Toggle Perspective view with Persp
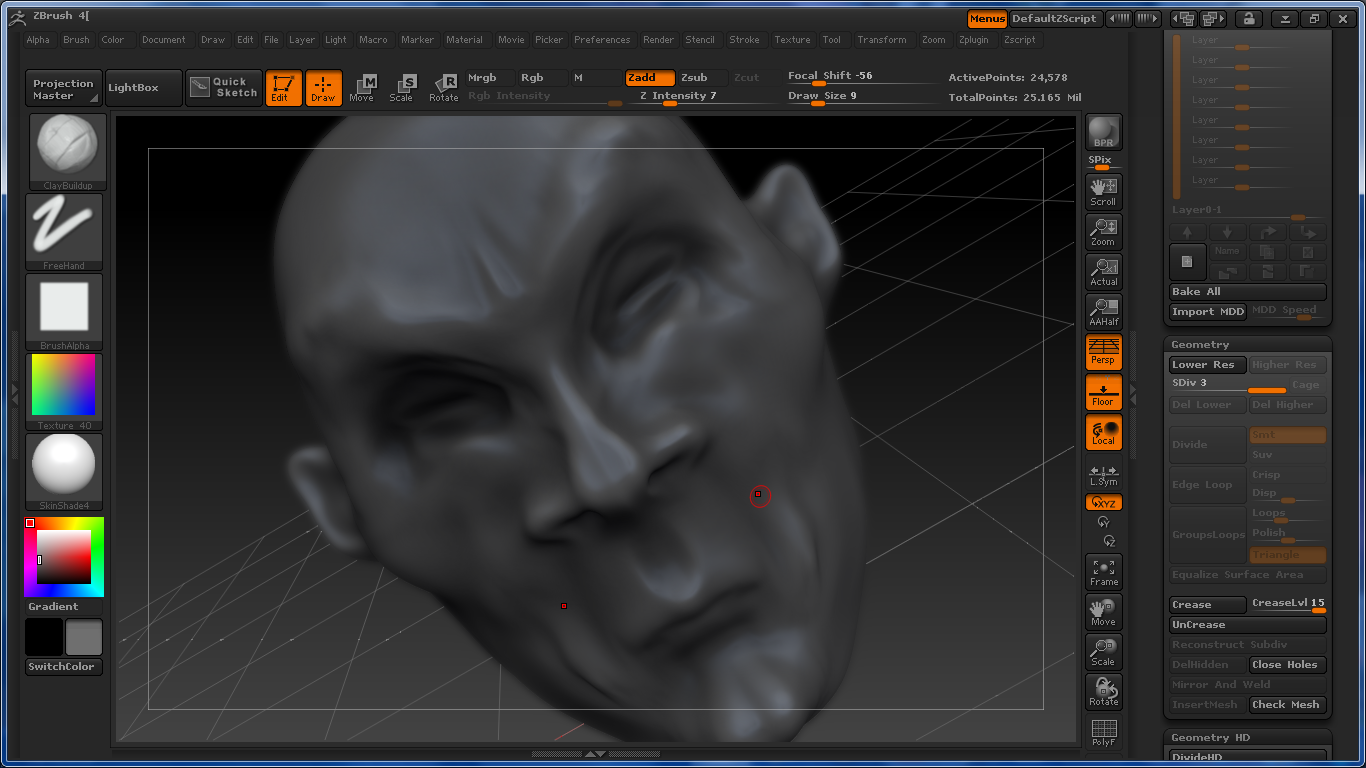This screenshot has width=1366, height=768. (1103, 351)
